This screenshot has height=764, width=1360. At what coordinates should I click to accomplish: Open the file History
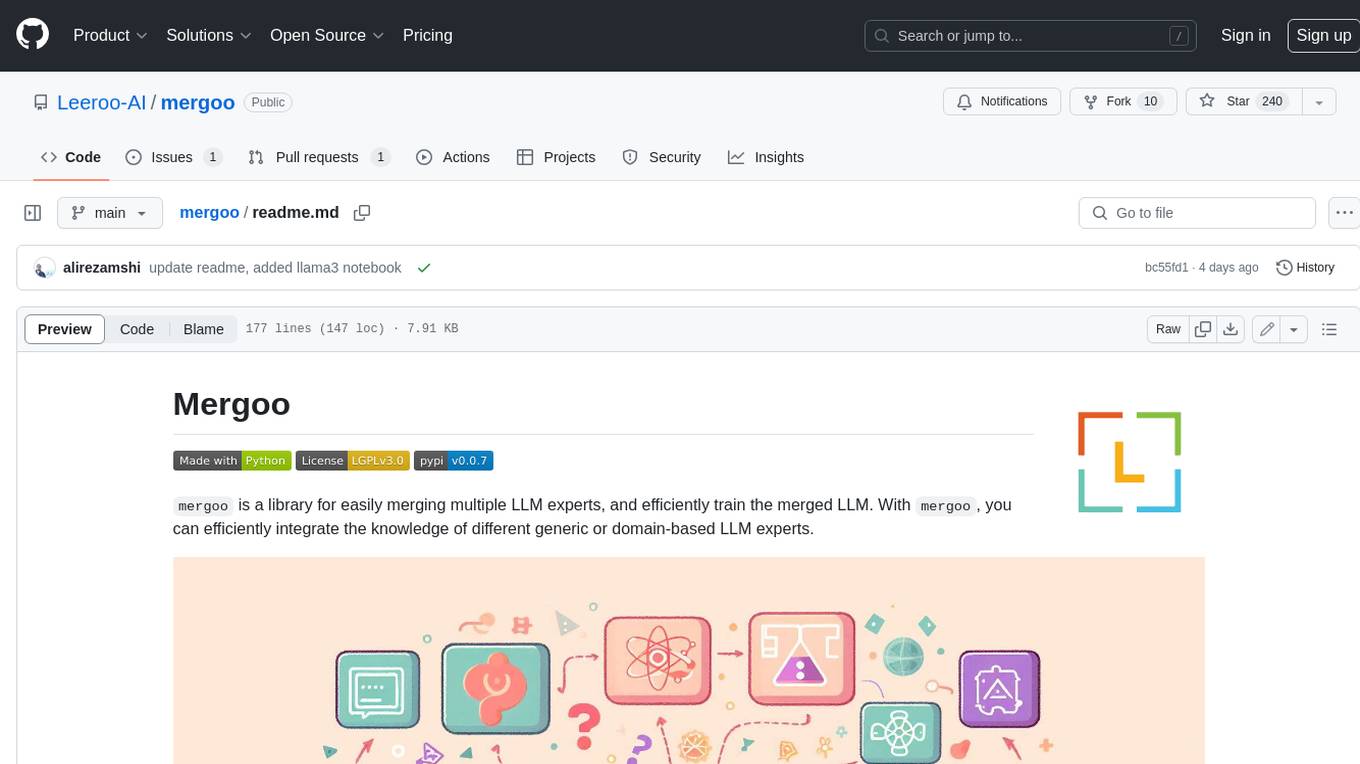(x=1305, y=268)
